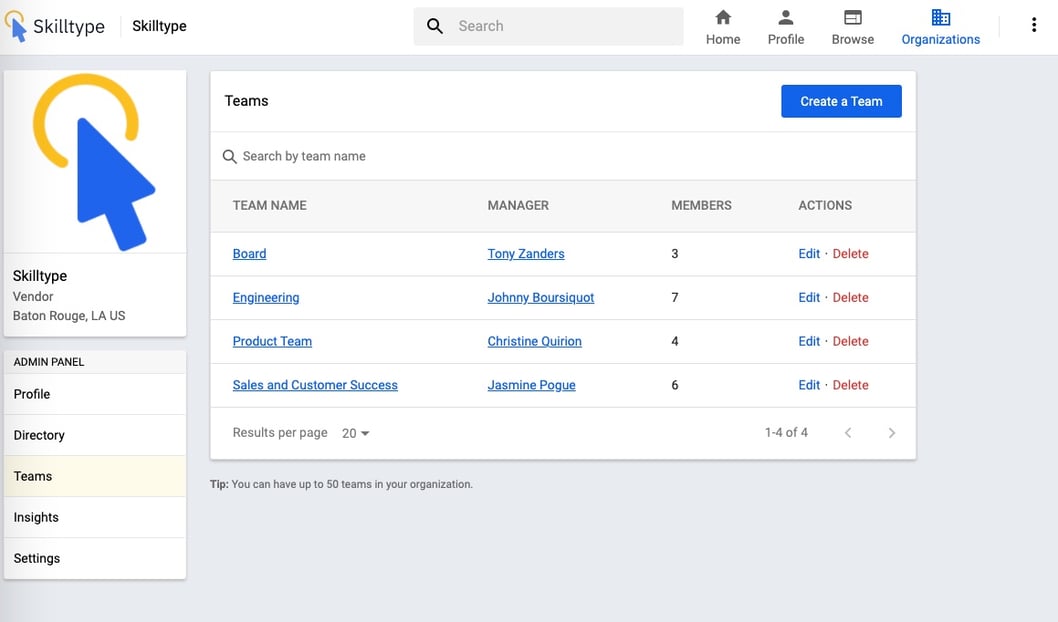1058x622 pixels.
Task: Open the three-dot more options menu
Action: 1034,26
